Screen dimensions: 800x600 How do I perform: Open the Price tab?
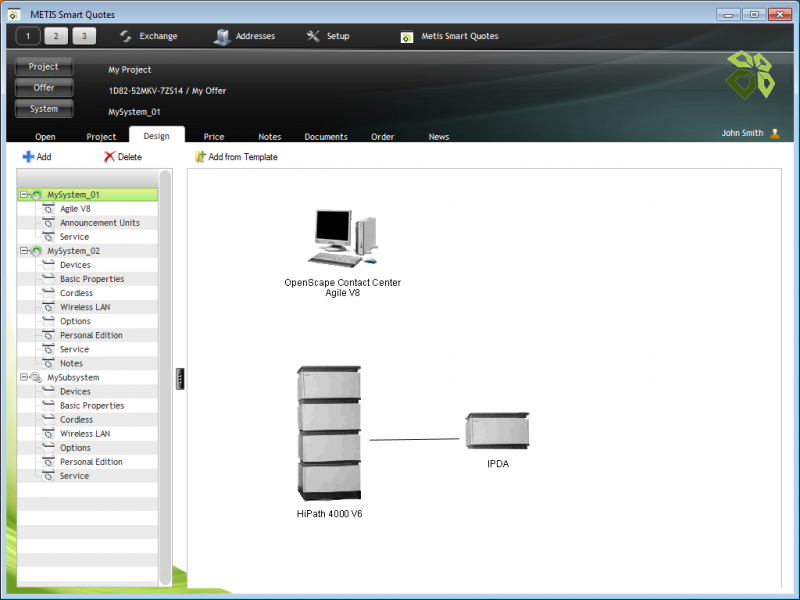[x=214, y=136]
